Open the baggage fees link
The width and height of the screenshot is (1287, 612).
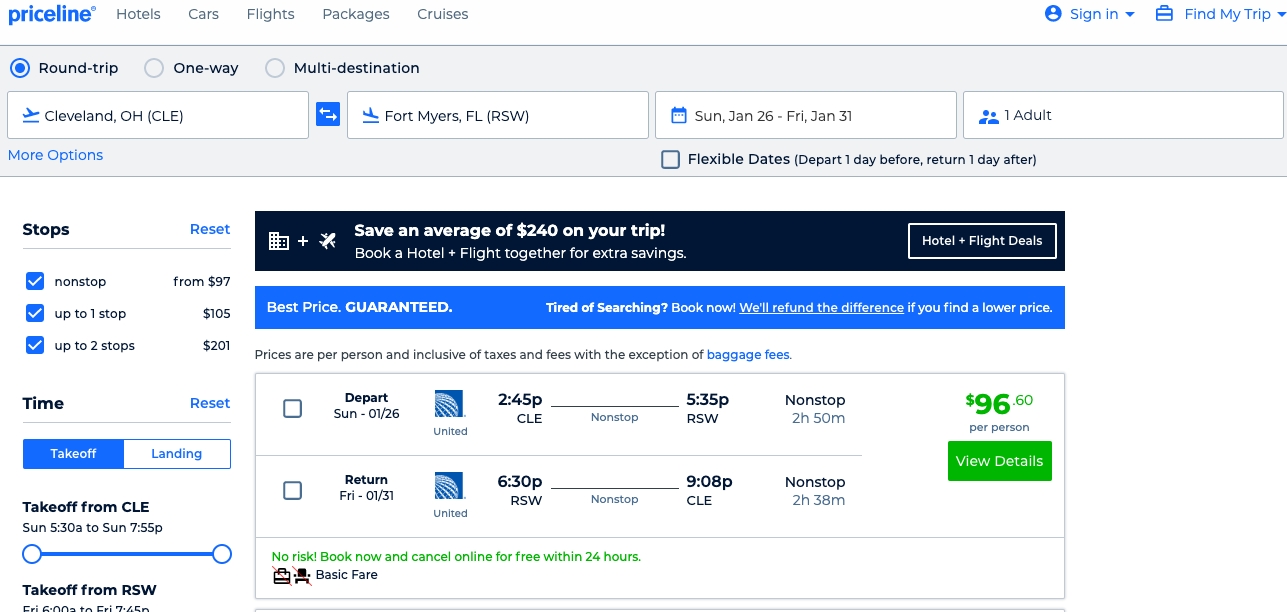747,354
